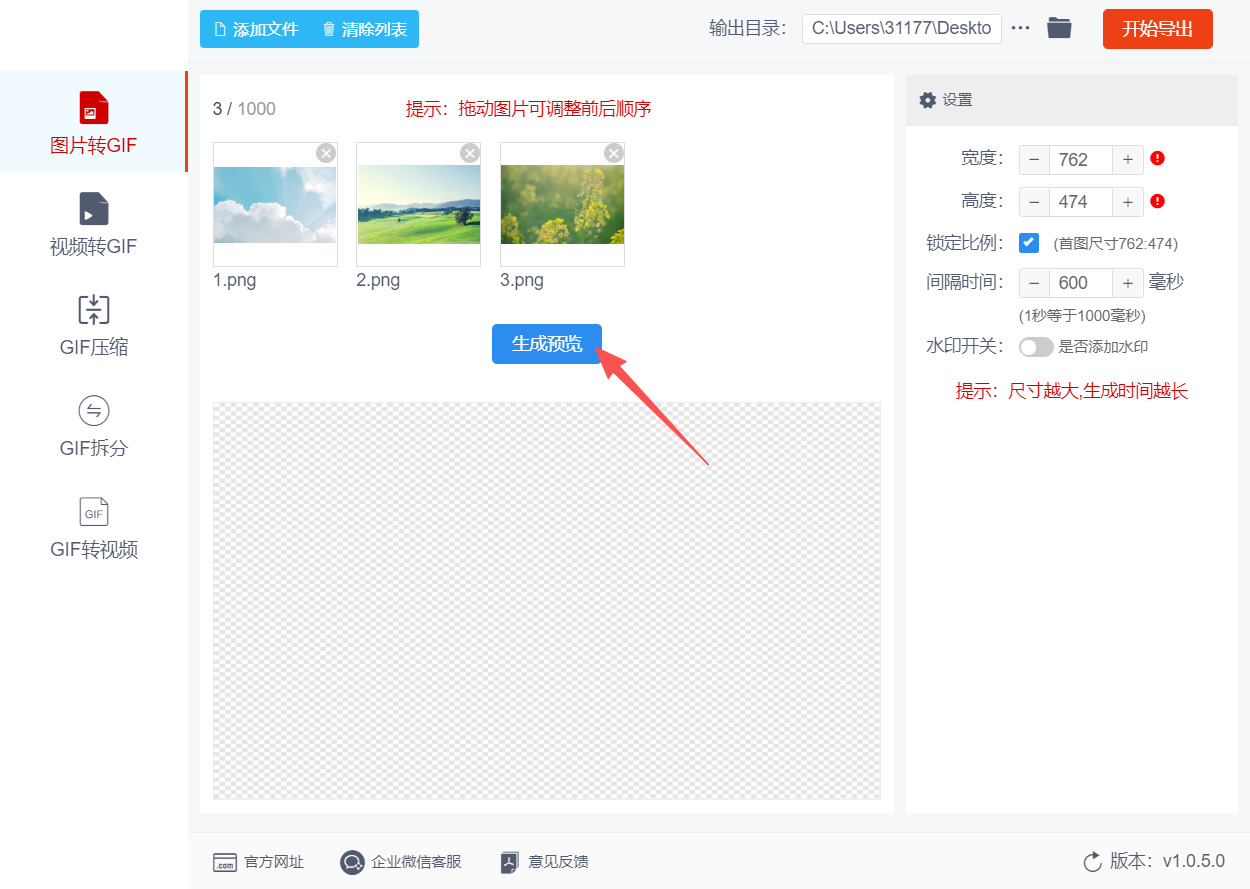This screenshot has height=889, width=1250.
Task: Toggle the 水印开关 switch
Action: tap(1036, 347)
